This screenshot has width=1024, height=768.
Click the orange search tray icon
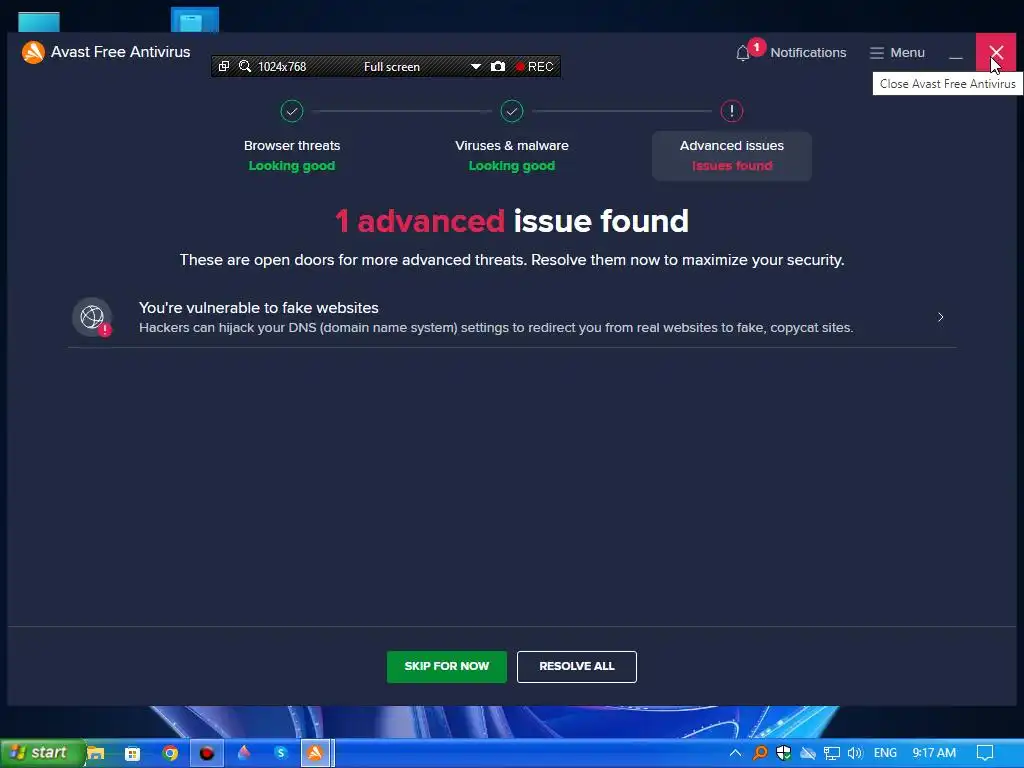(760, 754)
